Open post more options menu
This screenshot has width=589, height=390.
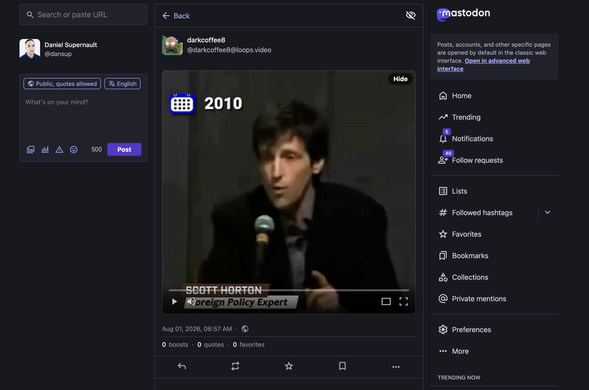[396, 367]
